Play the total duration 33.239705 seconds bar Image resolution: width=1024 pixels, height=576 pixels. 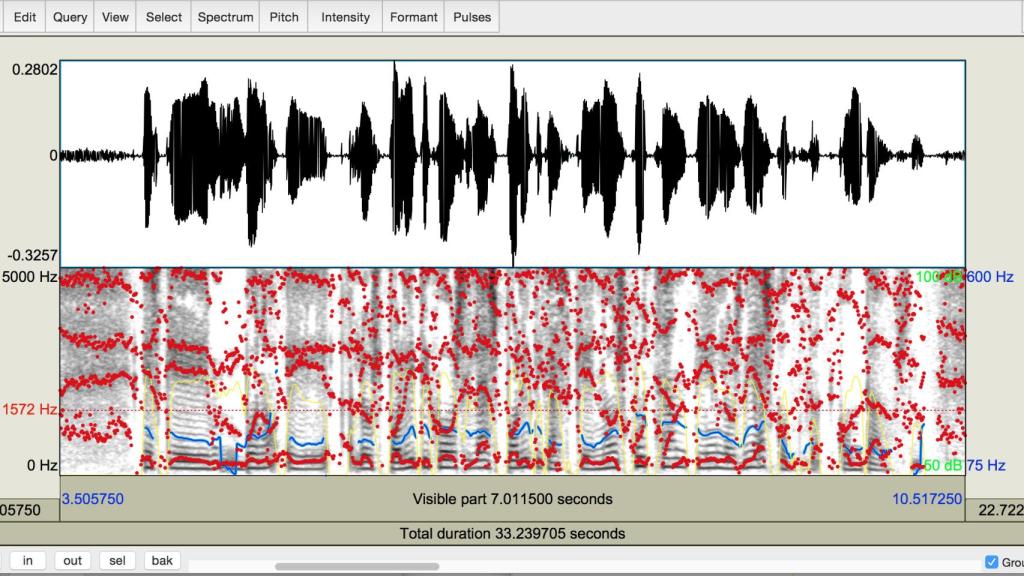[x=512, y=533]
